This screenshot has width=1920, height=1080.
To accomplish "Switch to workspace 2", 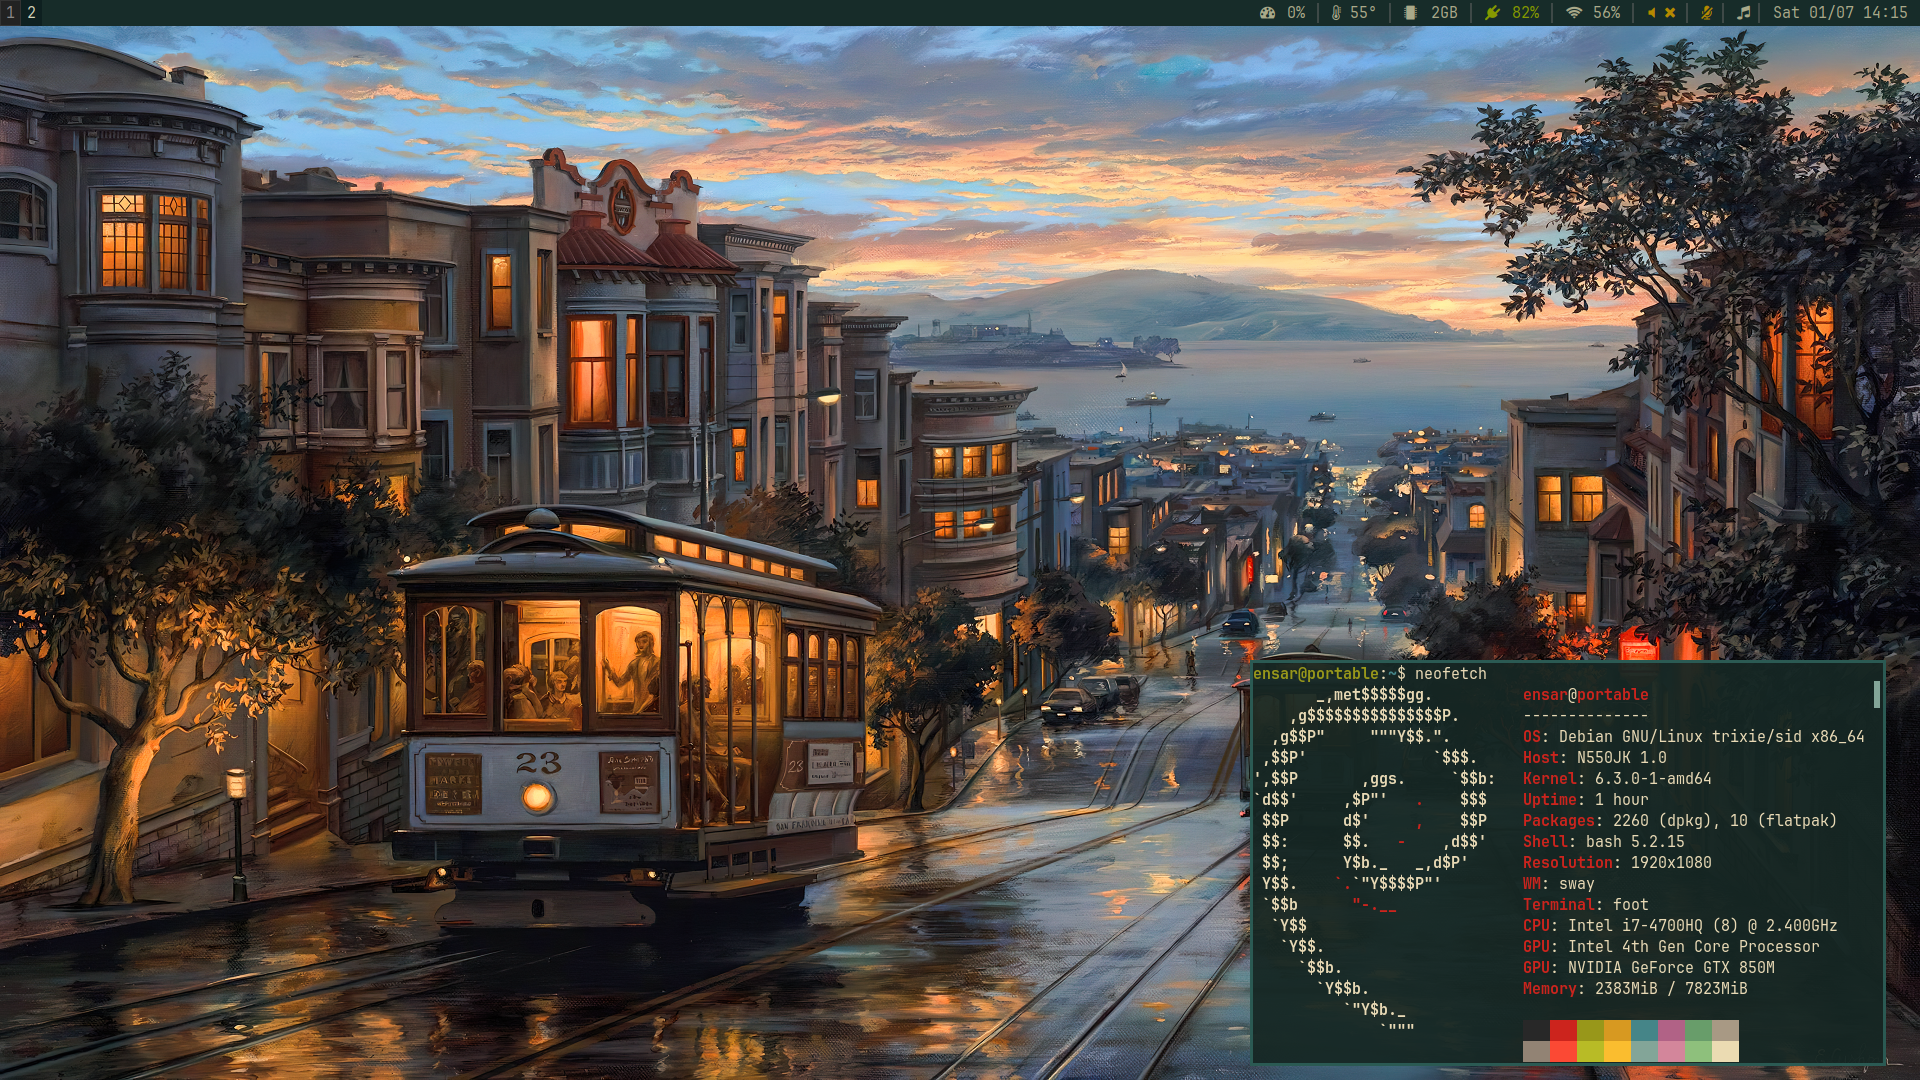I will (32, 13).
